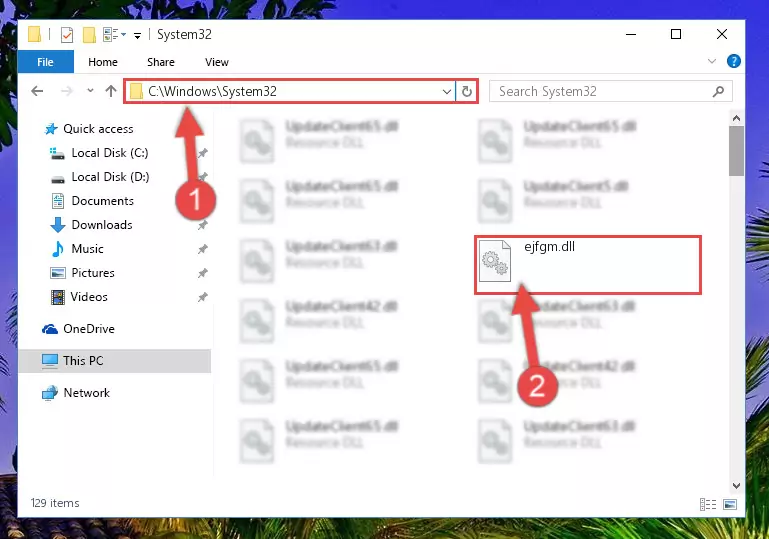This screenshot has width=769, height=539.
Task: Open address bar history dropdown
Action: (x=447, y=92)
